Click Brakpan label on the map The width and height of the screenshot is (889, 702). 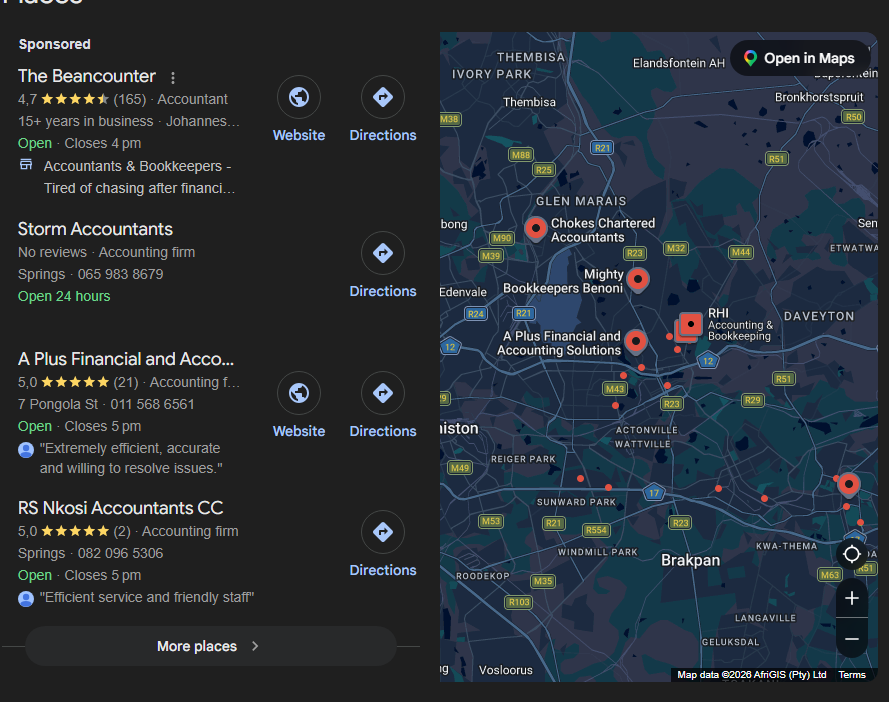690,560
